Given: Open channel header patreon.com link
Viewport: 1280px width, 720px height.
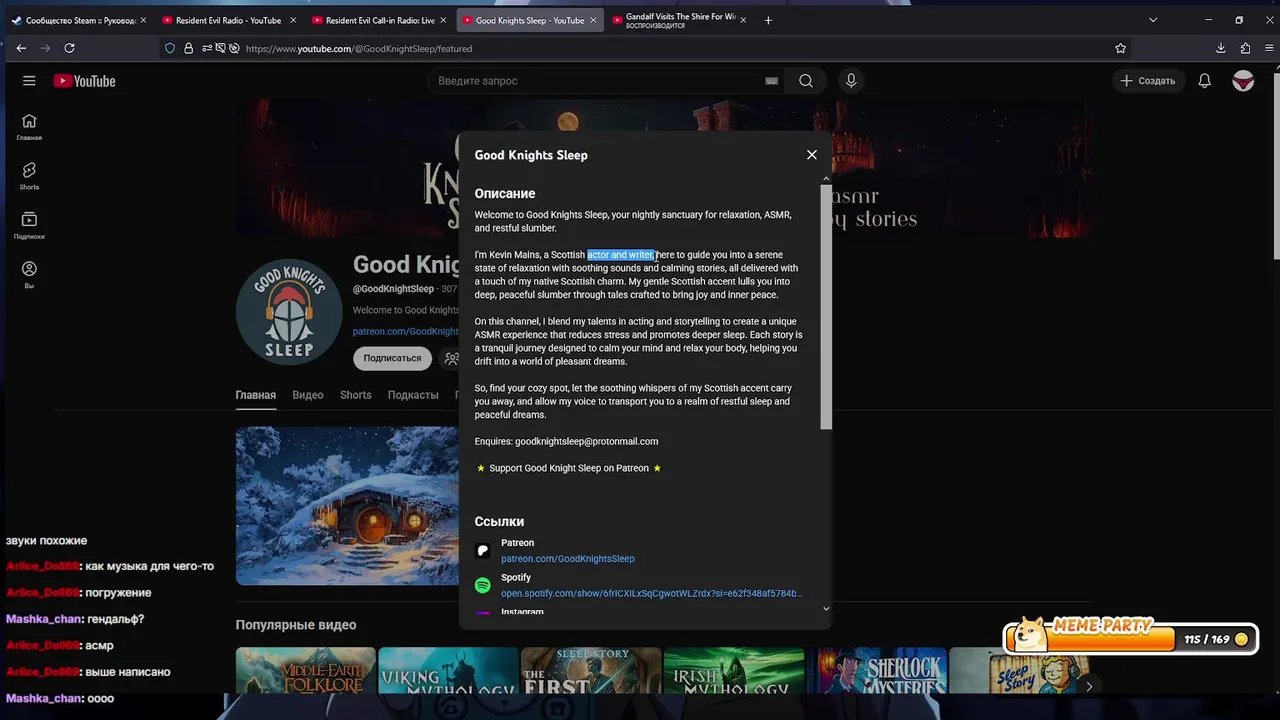Looking at the screenshot, I should [405, 331].
